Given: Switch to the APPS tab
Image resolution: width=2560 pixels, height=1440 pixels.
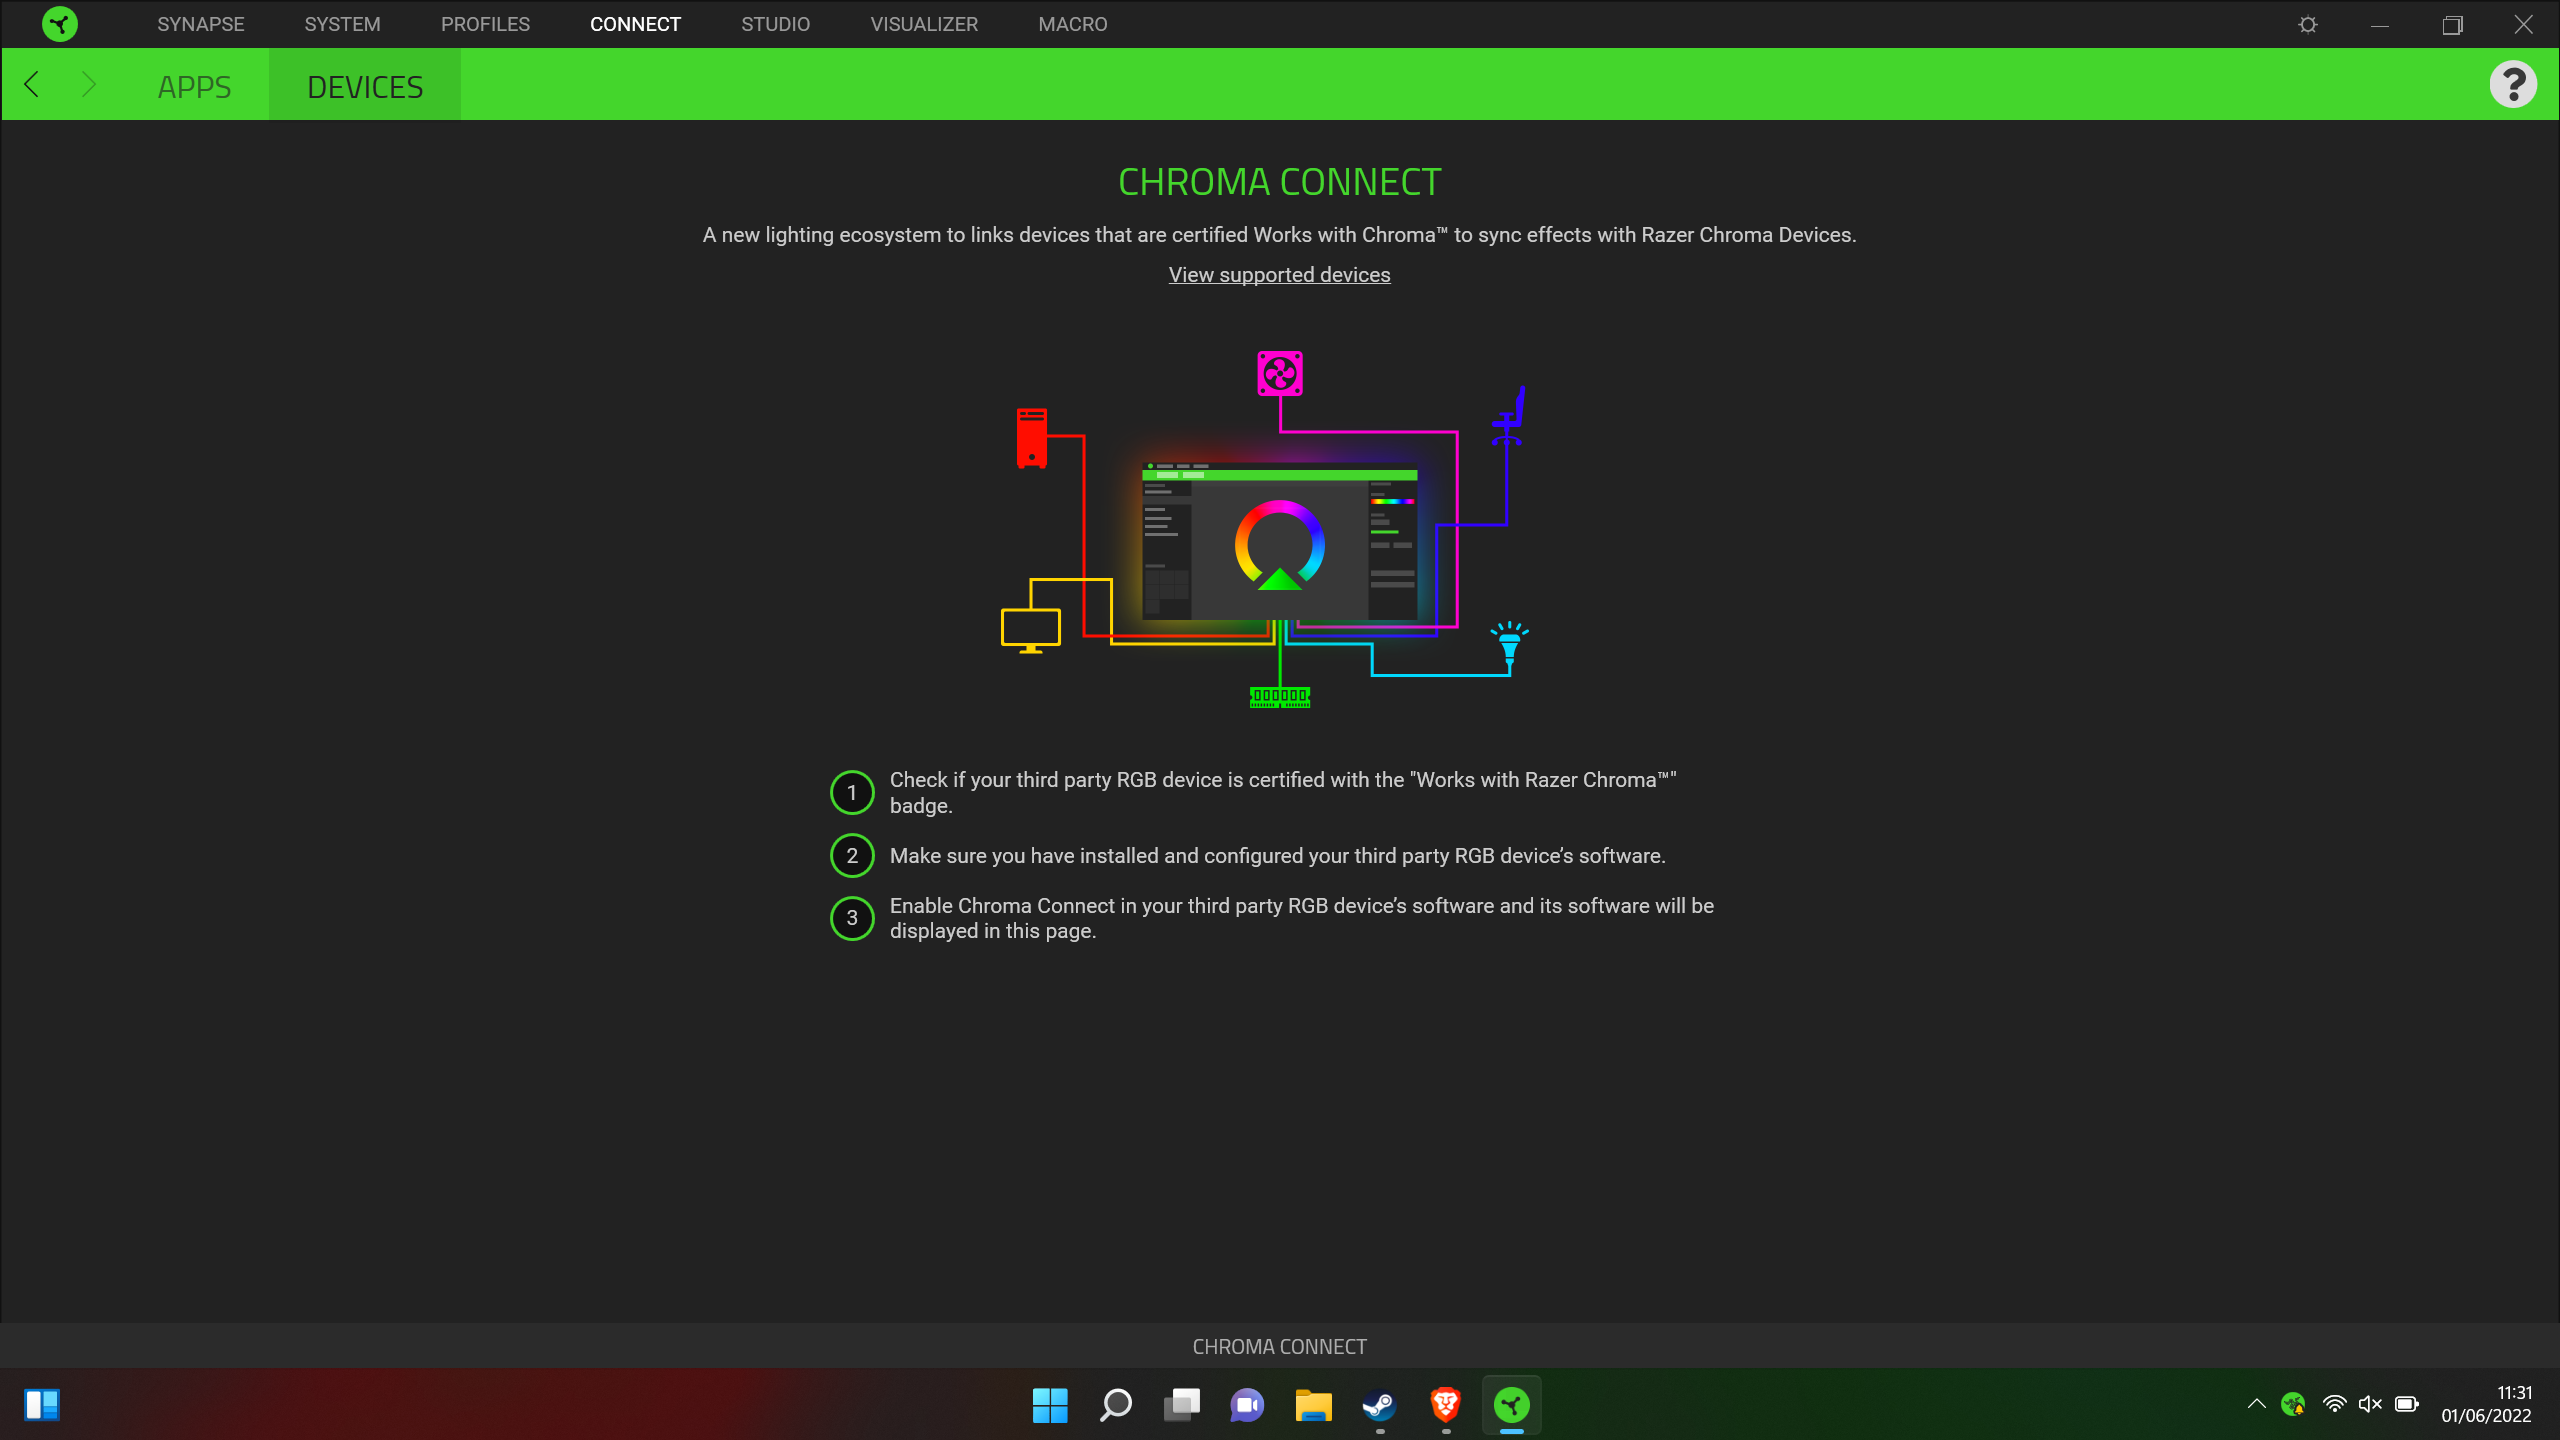Looking at the screenshot, I should [x=194, y=86].
